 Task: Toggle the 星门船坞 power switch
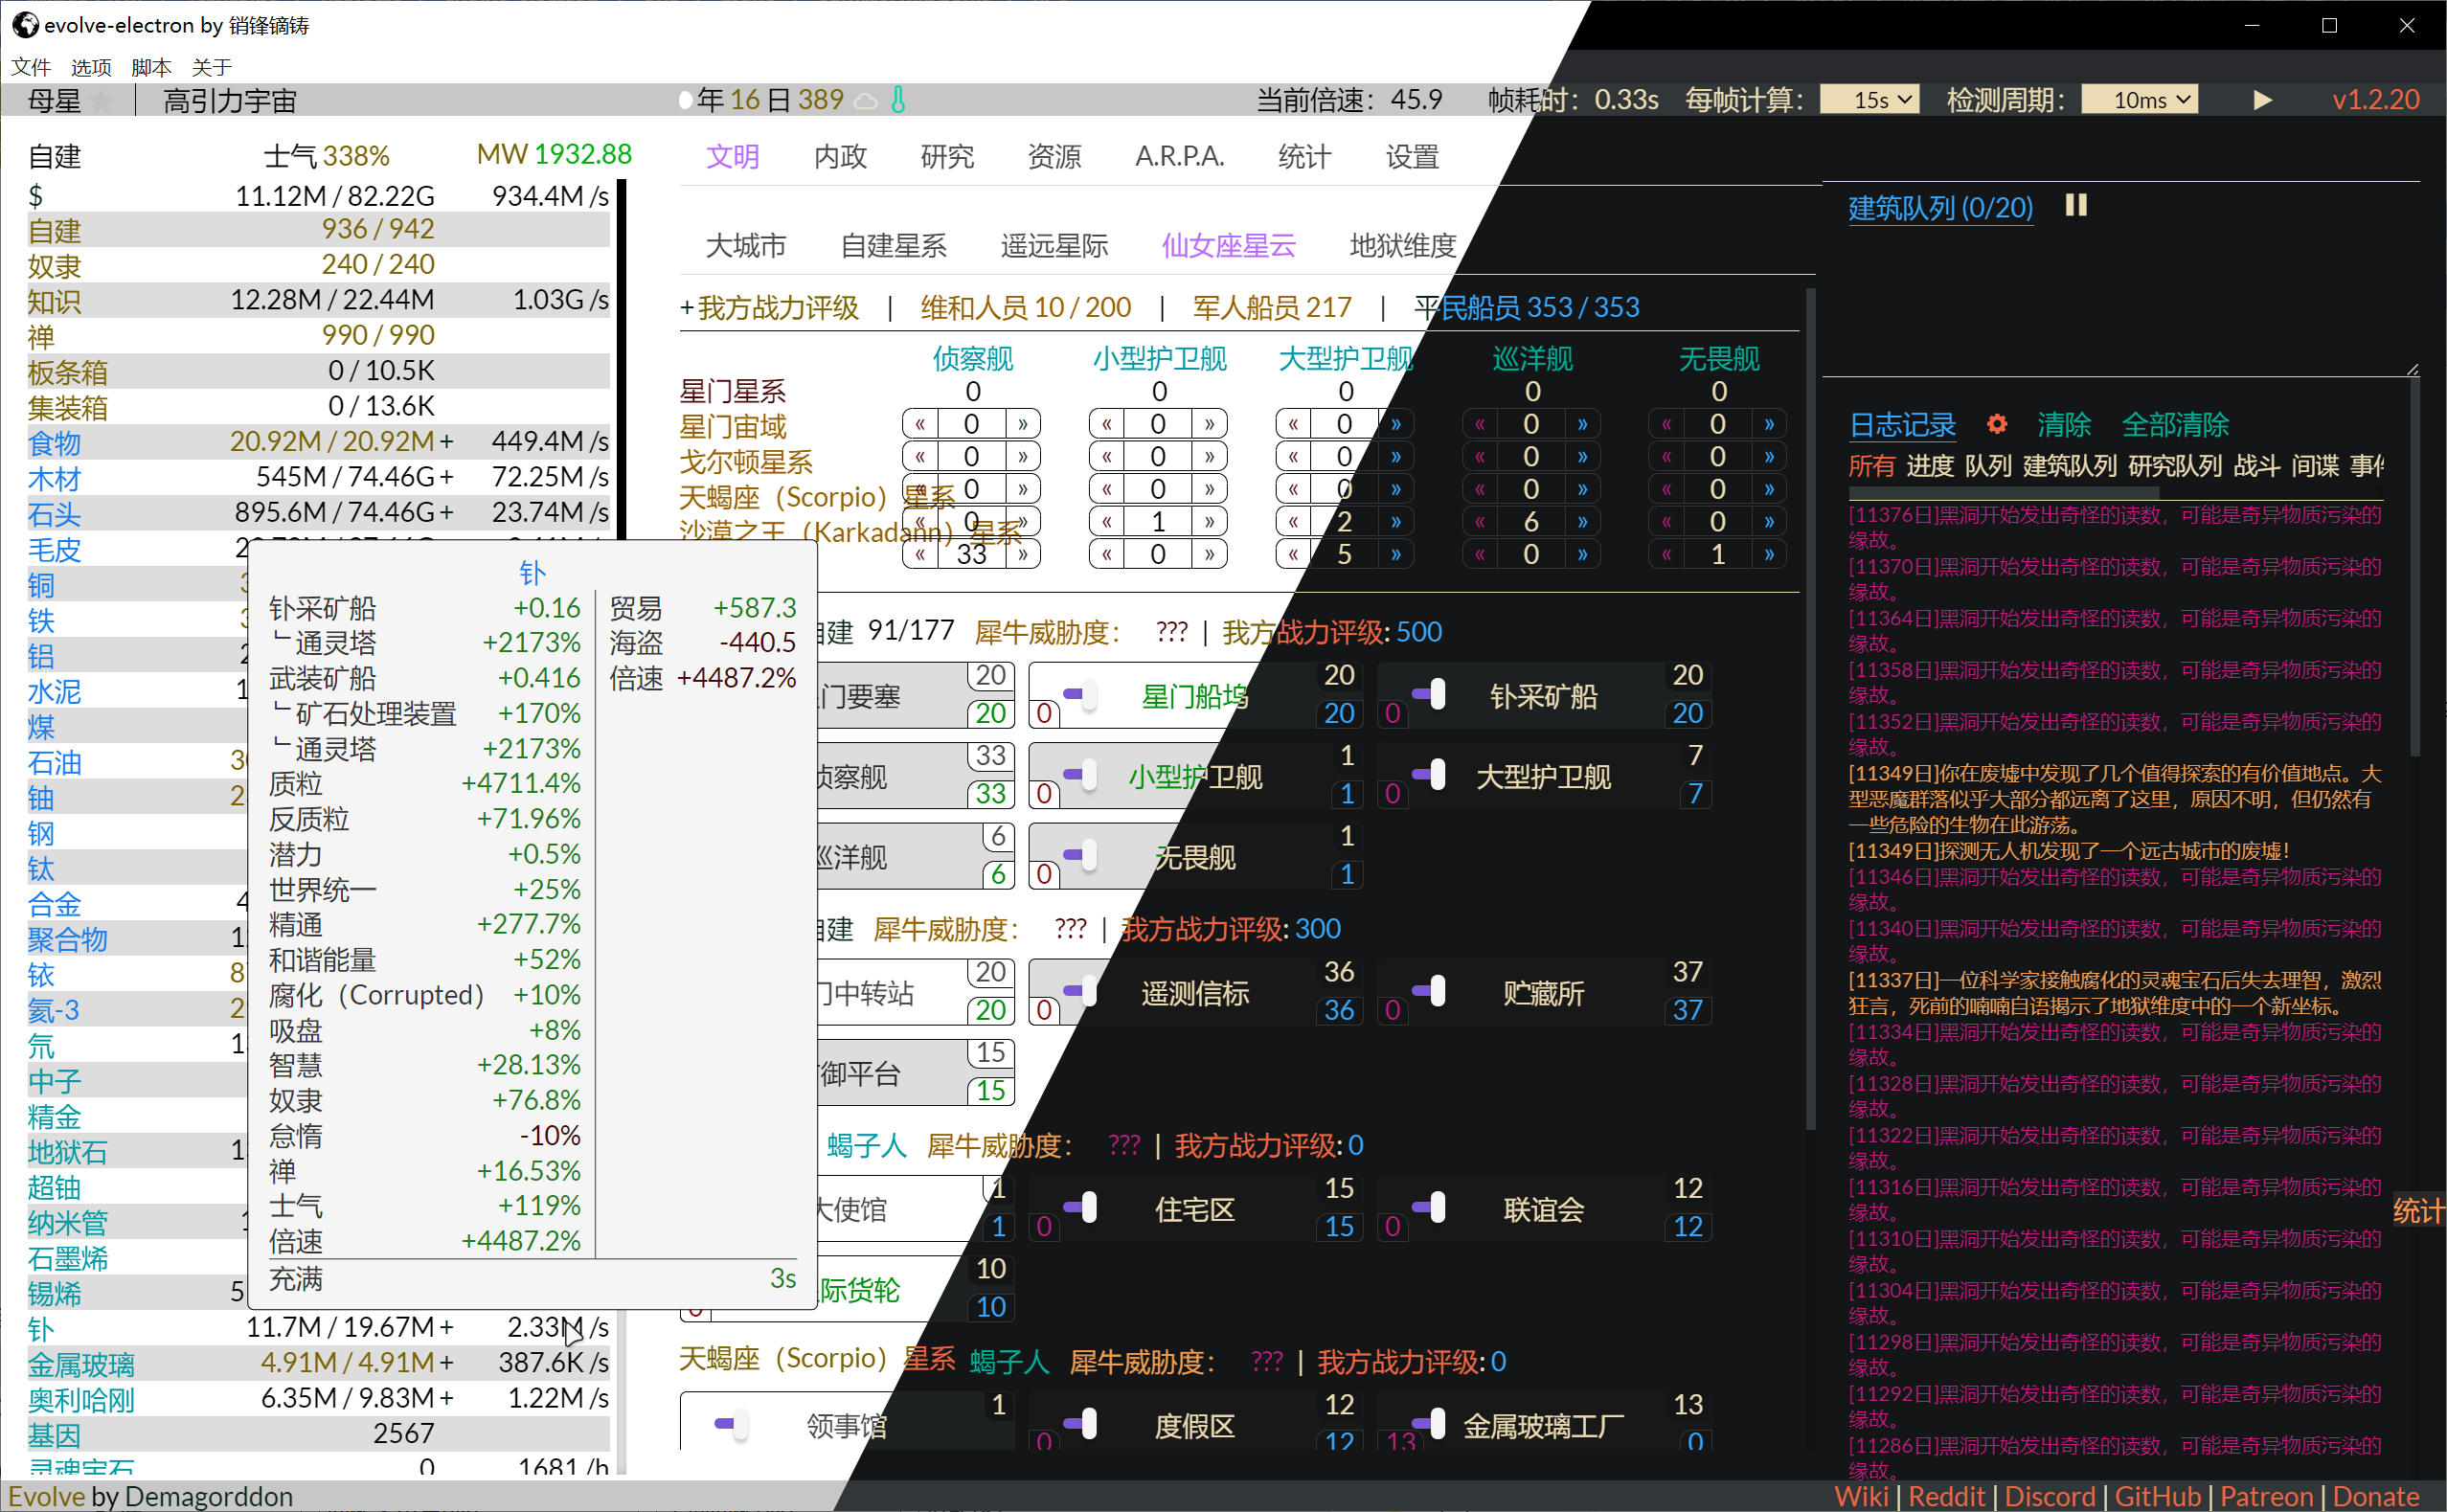click(1080, 694)
